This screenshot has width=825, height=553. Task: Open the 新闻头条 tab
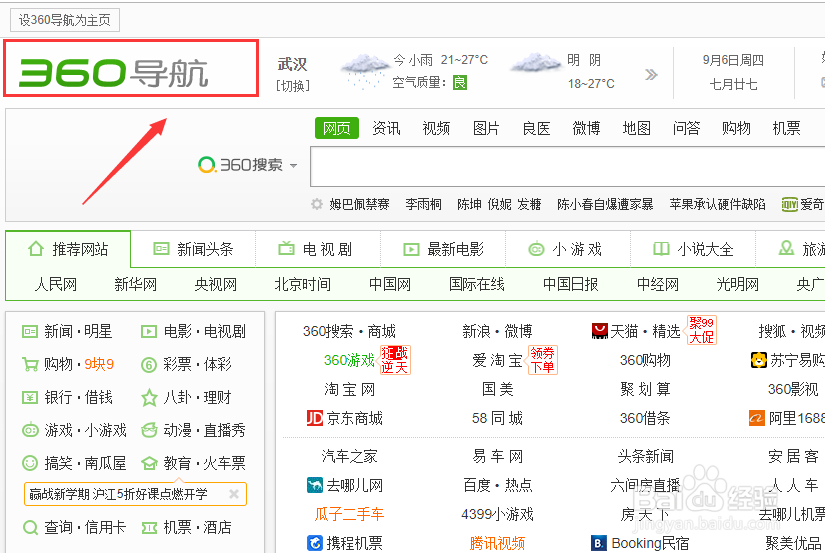pos(193,249)
